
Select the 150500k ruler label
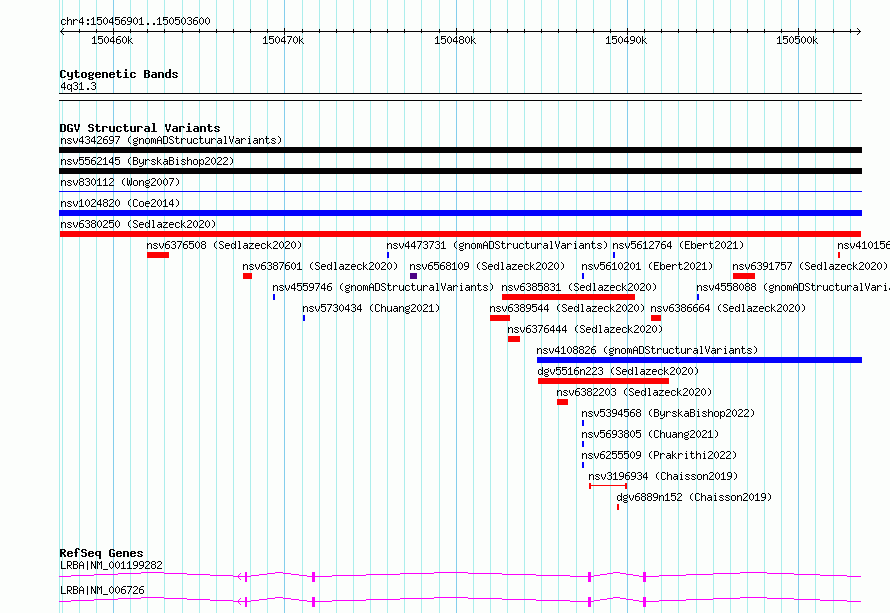point(797,40)
